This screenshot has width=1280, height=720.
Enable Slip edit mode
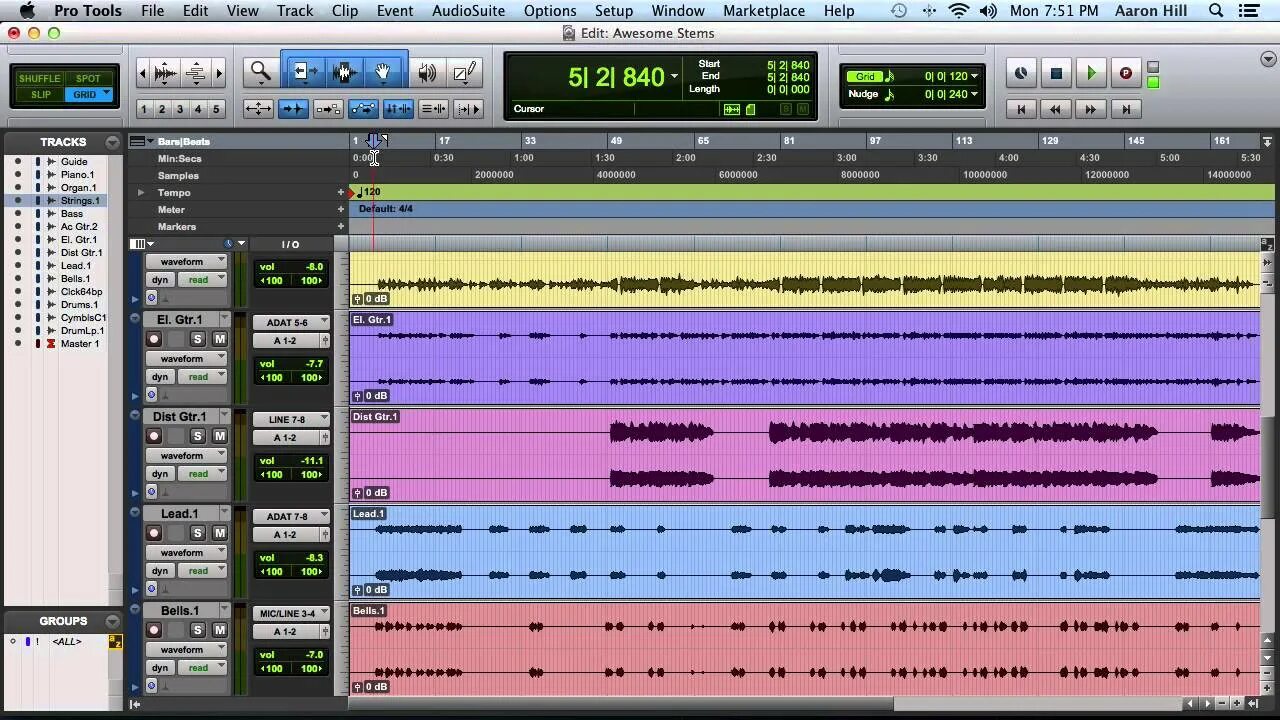[40, 95]
